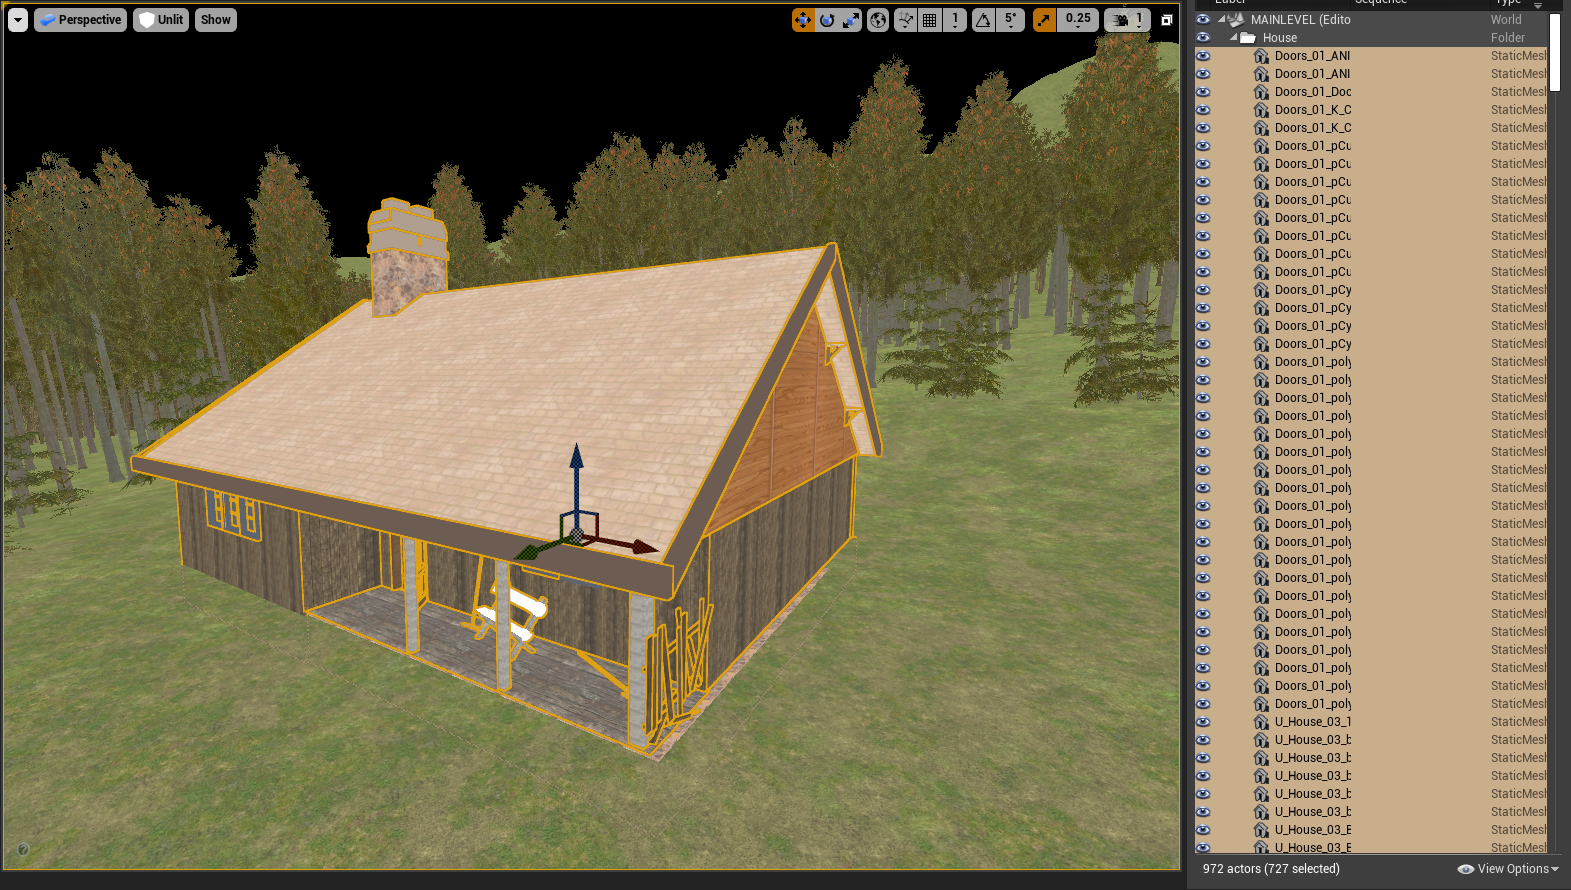This screenshot has width=1571, height=890.
Task: Select the Doors_01_Doc actor
Action: click(x=1371, y=92)
